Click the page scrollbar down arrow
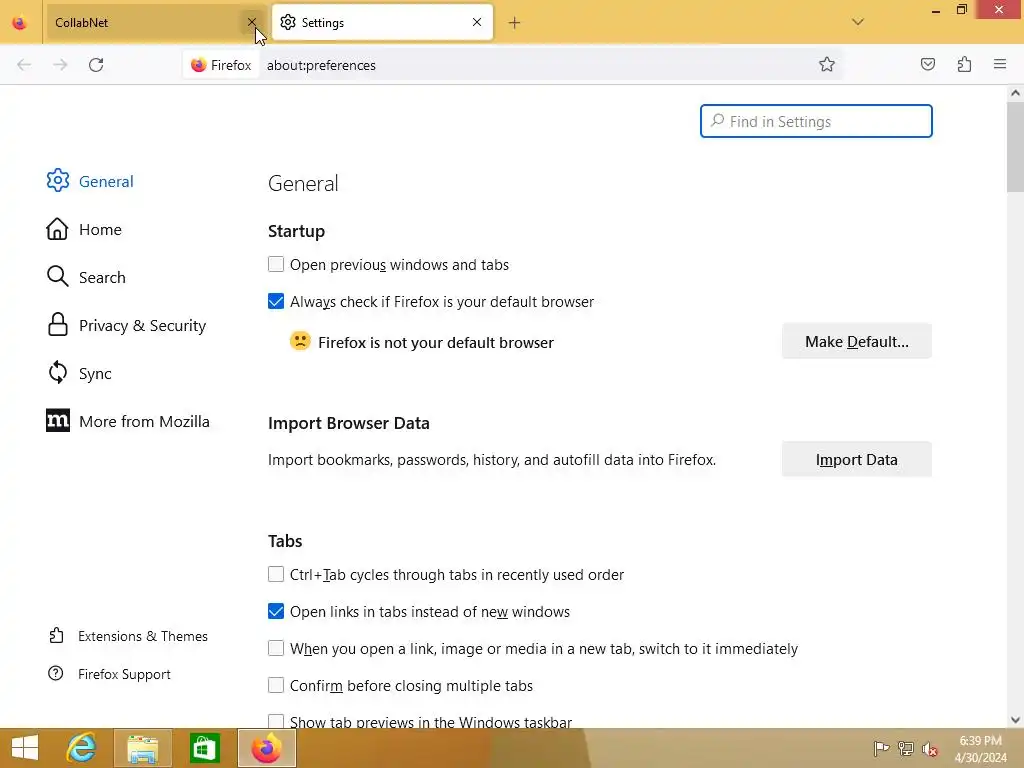The image size is (1024, 768). [1016, 720]
